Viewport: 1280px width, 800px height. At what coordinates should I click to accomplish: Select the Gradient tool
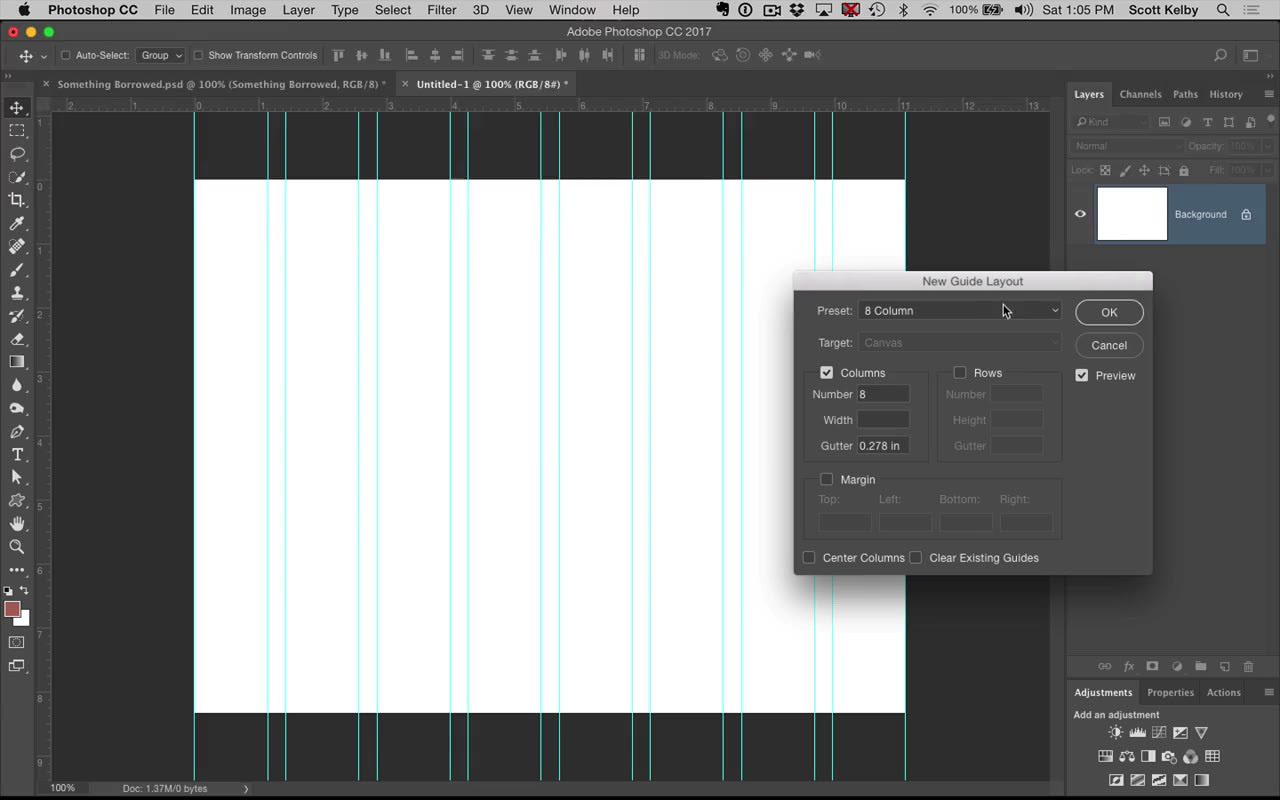click(x=17, y=362)
